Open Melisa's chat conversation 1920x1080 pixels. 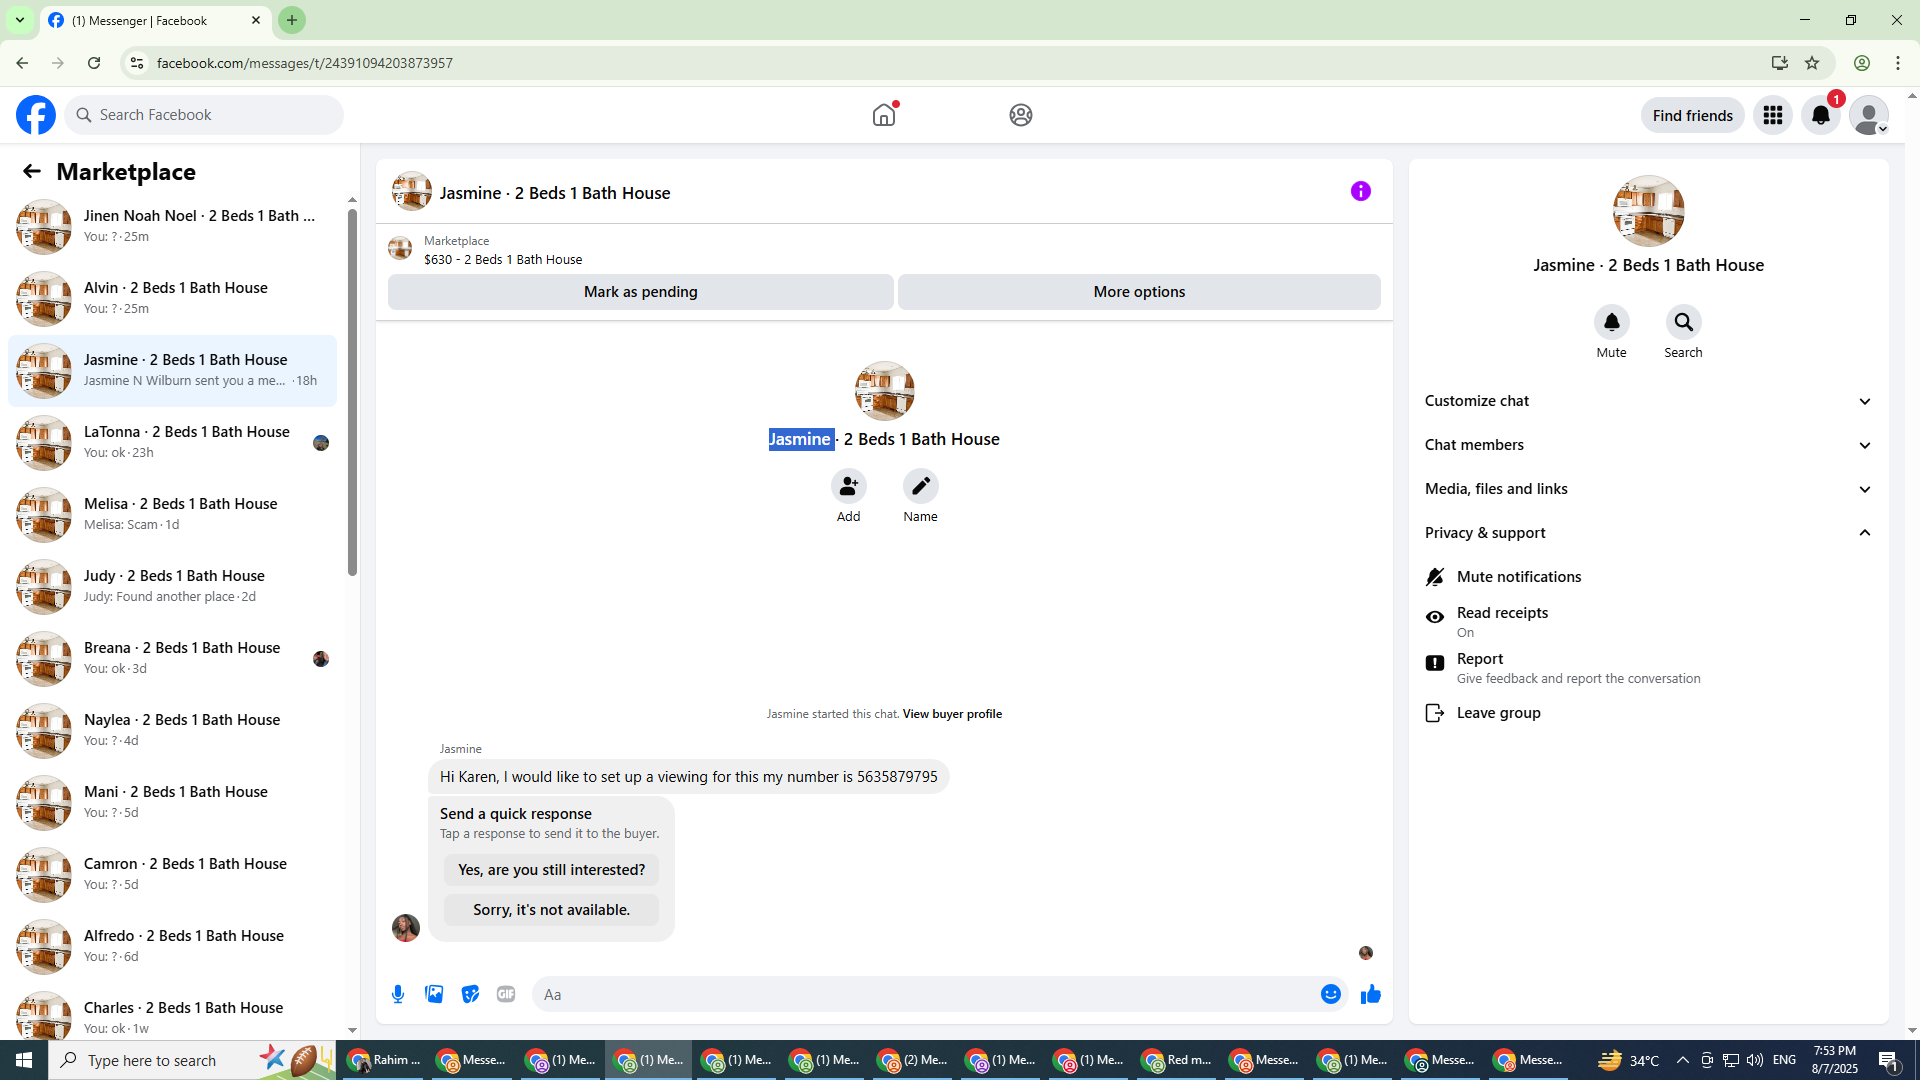(172, 514)
